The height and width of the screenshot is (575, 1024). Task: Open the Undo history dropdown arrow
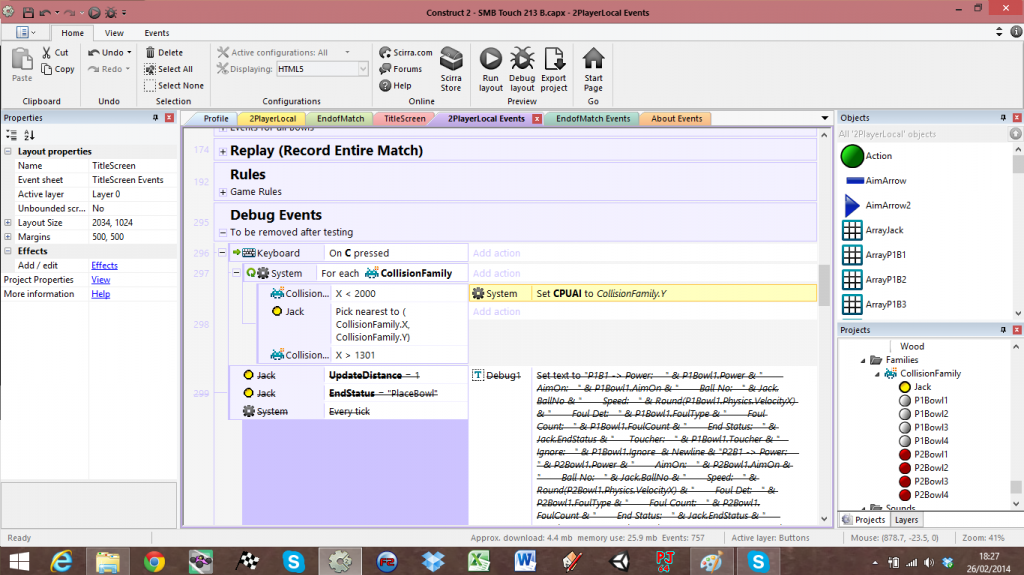(x=129, y=52)
